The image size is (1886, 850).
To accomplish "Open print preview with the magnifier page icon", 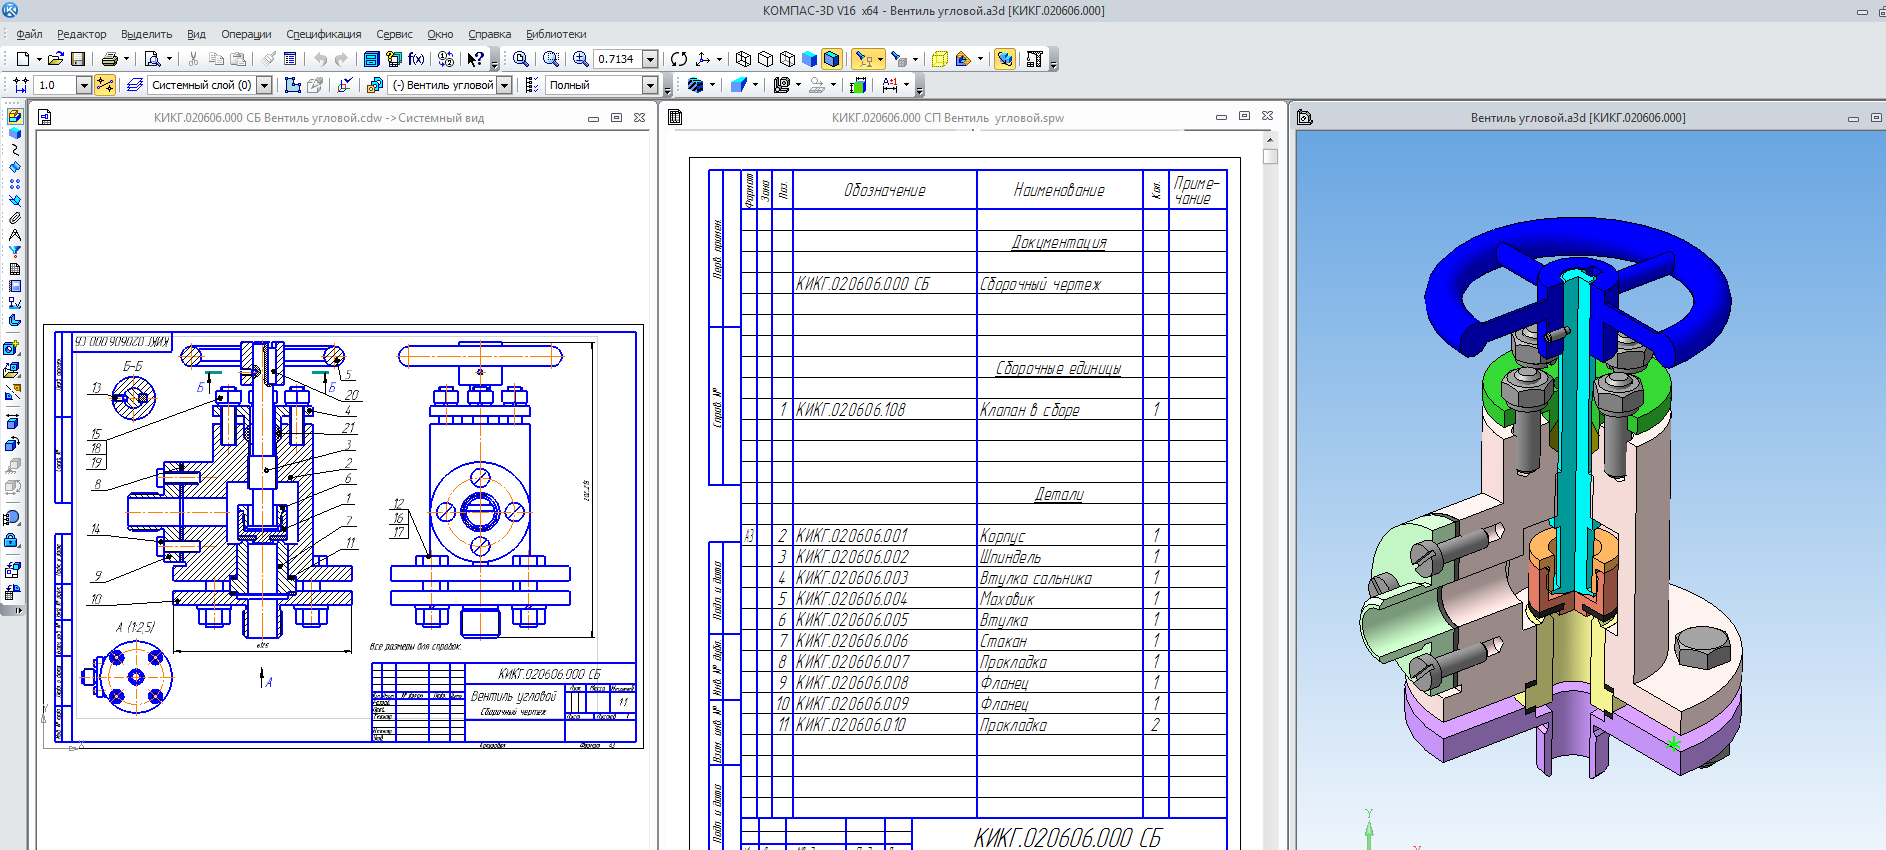I will (x=152, y=59).
